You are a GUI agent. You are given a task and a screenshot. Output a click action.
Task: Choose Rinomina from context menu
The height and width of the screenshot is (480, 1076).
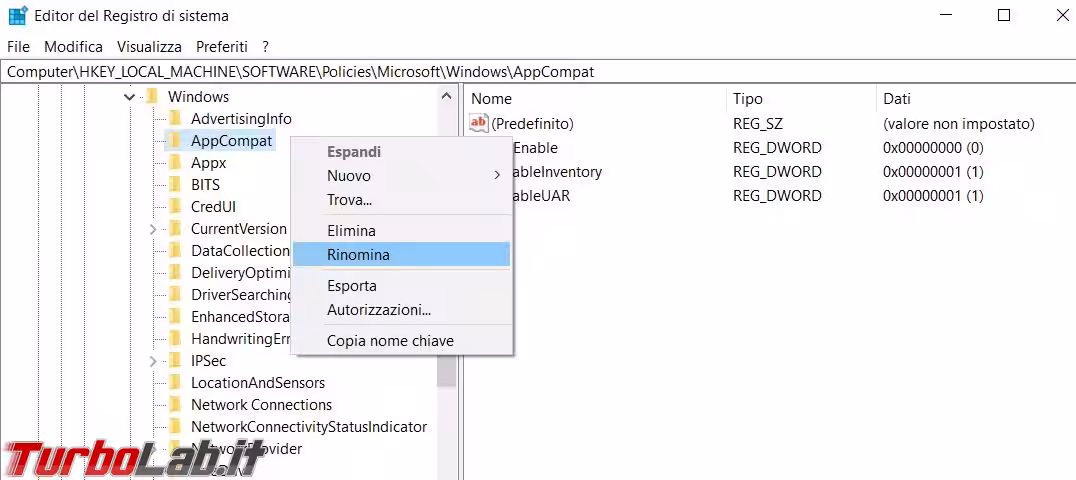[358, 255]
